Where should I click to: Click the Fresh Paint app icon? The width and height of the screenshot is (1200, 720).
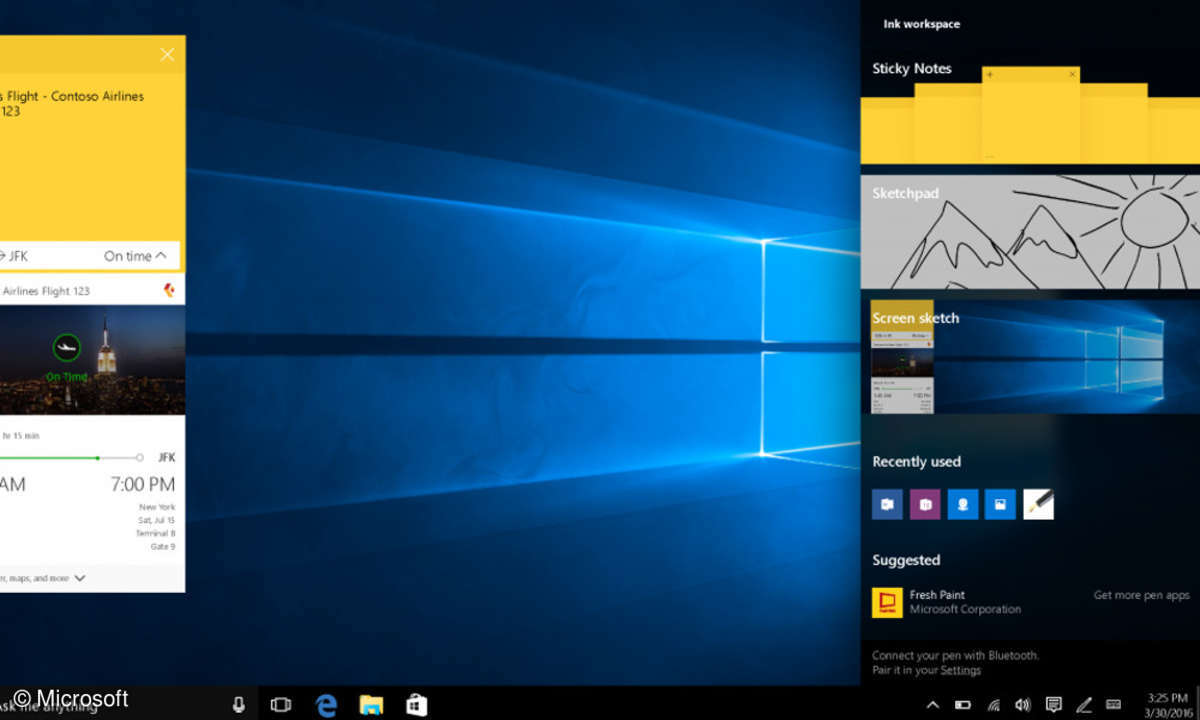pos(887,602)
